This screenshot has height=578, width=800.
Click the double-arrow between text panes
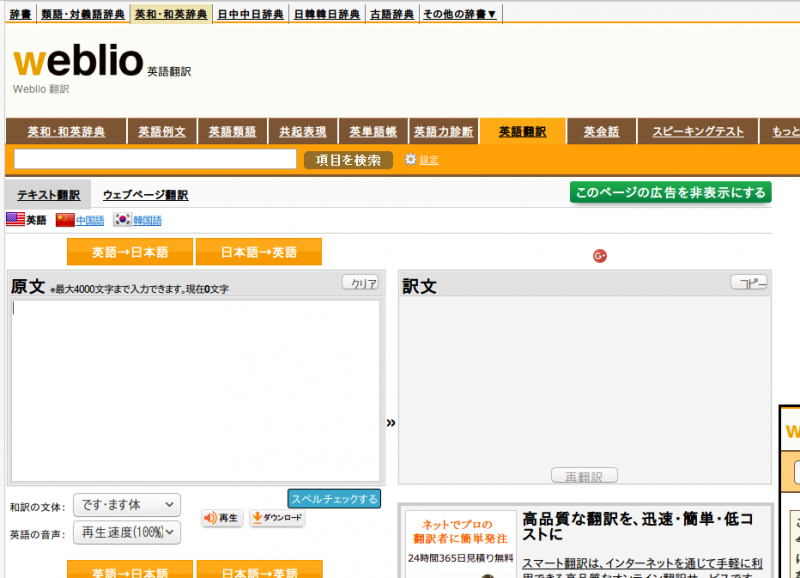[x=391, y=423]
